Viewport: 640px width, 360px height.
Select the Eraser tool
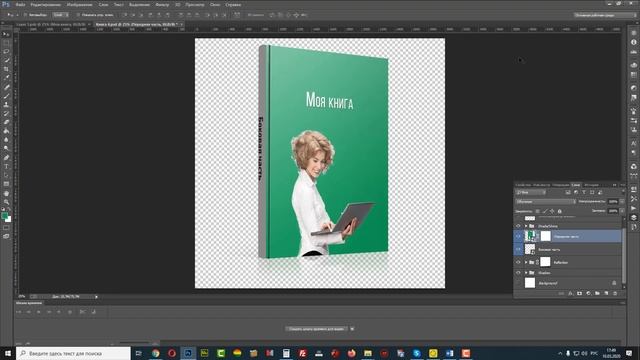(6, 122)
